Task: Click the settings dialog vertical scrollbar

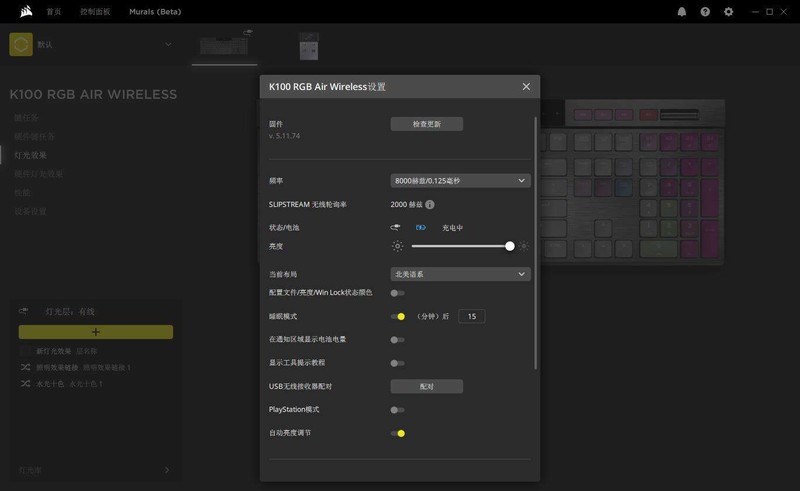Action: (x=535, y=243)
